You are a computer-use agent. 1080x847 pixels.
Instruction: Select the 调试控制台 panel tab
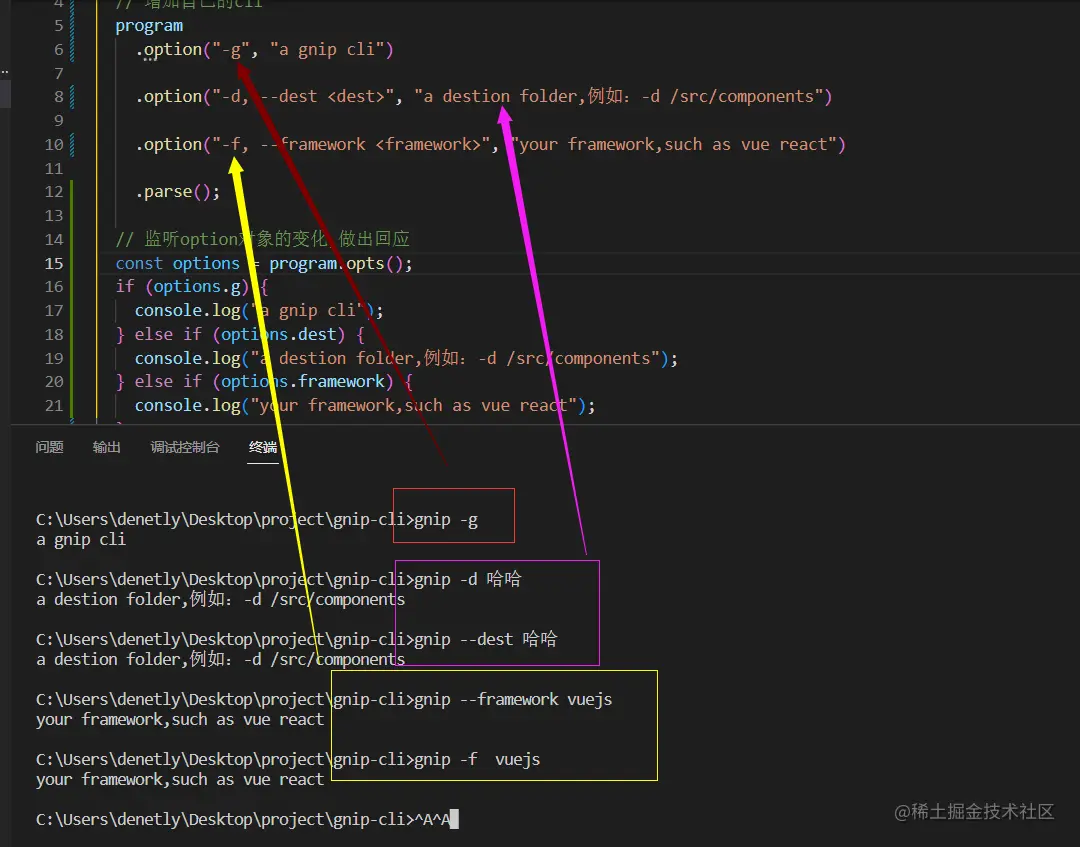pyautogui.click(x=185, y=448)
